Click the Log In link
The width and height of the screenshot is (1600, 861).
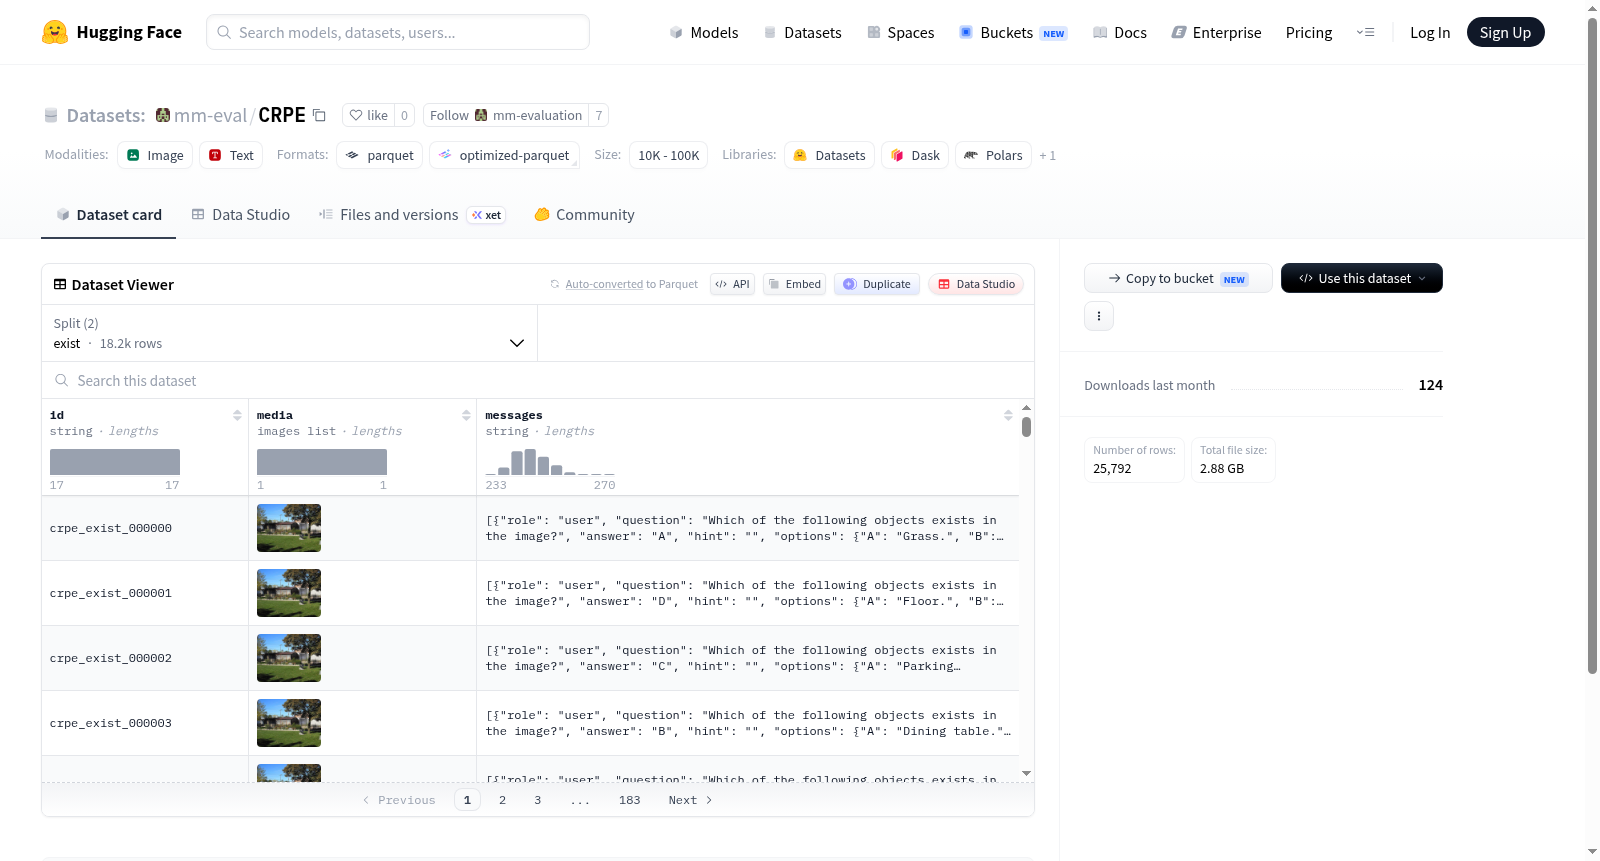(1430, 32)
